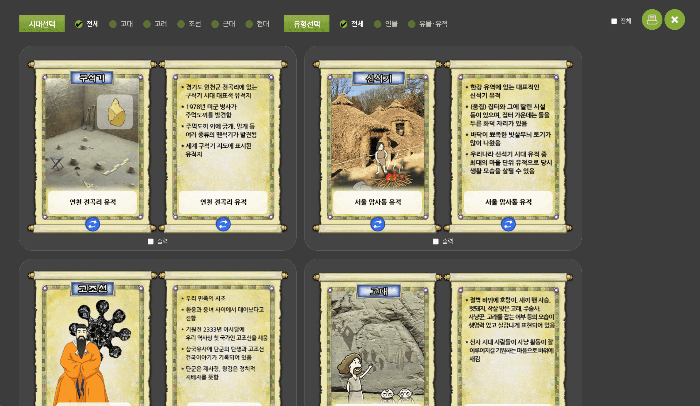
Task: Click the 신석기 title banner
Action: [379, 79]
